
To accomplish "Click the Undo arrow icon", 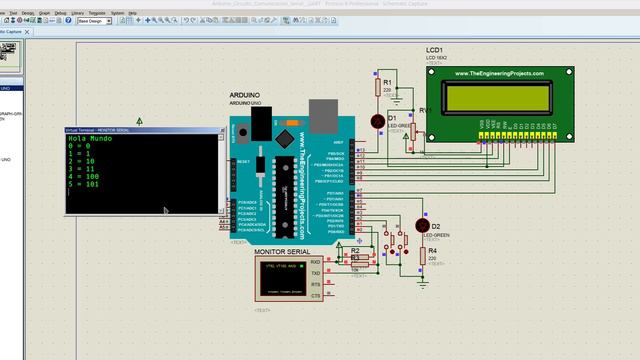I will 186,20.
